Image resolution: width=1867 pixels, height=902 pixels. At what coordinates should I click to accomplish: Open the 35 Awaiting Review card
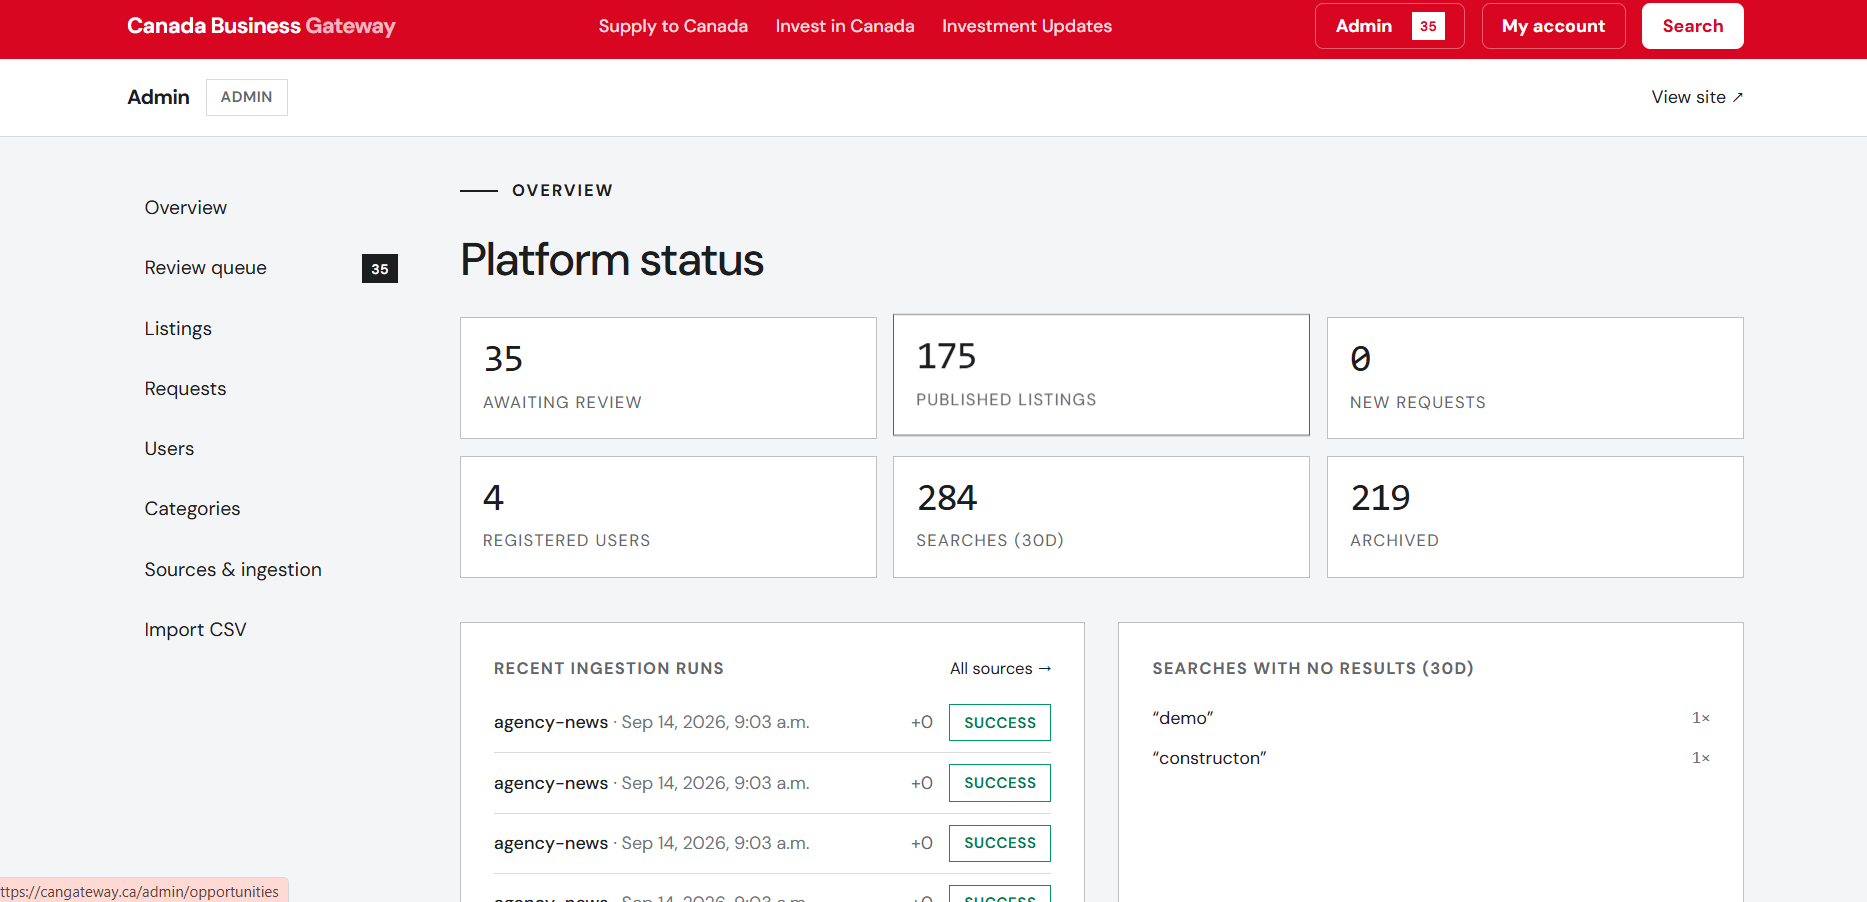click(668, 378)
